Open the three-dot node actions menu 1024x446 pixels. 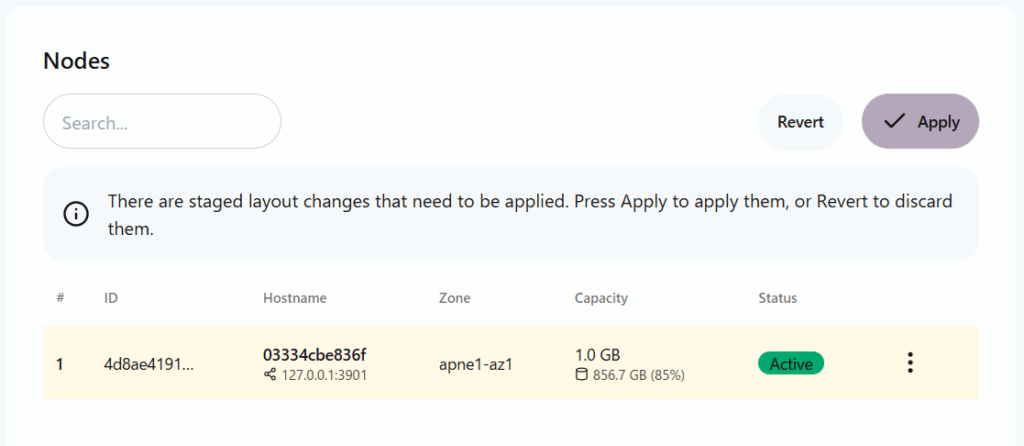pyautogui.click(x=909, y=363)
